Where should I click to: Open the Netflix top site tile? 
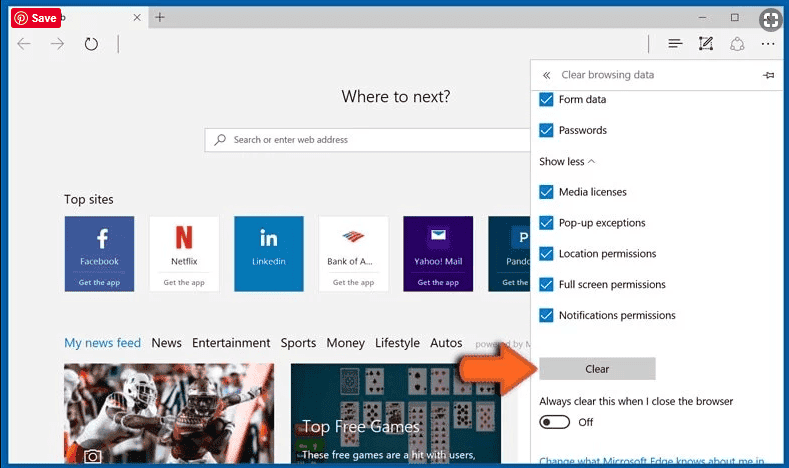184,254
